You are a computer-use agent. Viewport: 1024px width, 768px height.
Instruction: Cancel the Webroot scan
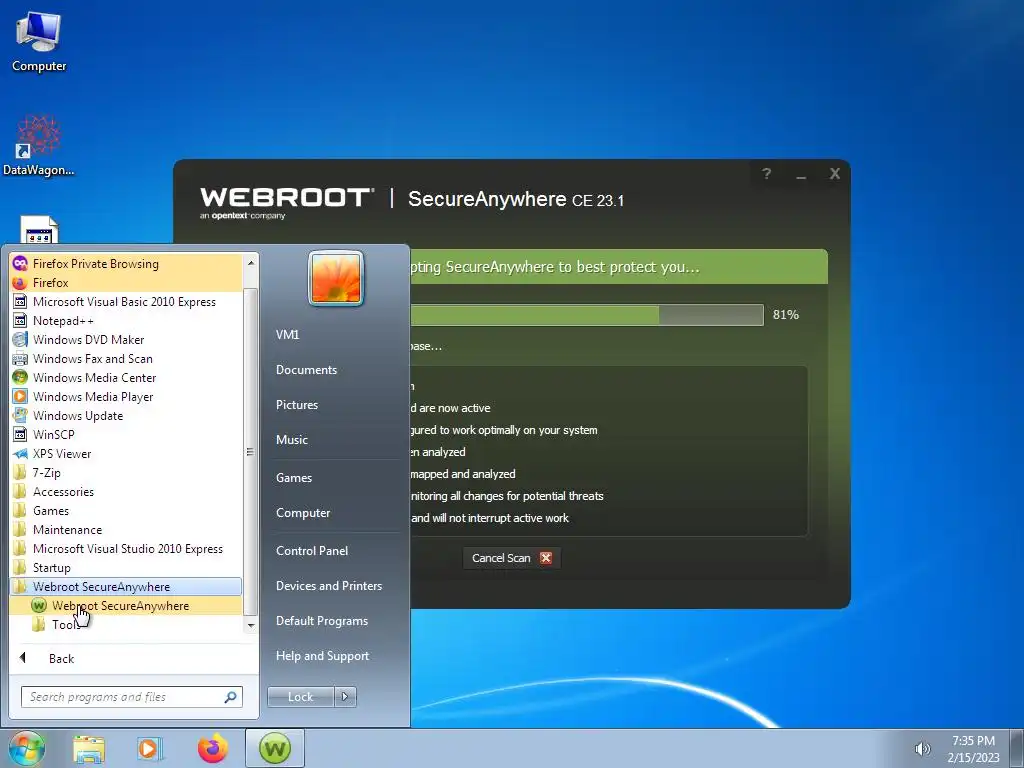[512, 558]
